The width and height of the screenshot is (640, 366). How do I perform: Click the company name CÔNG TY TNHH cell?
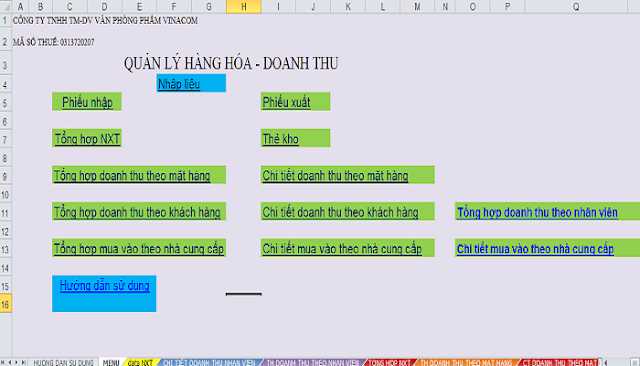[x=105, y=20]
